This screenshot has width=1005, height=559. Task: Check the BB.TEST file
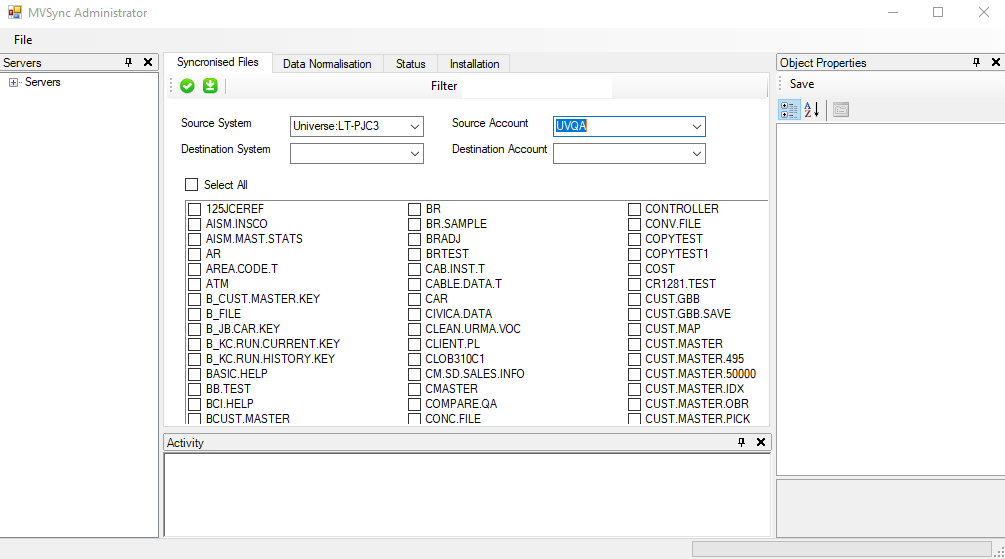(x=195, y=388)
